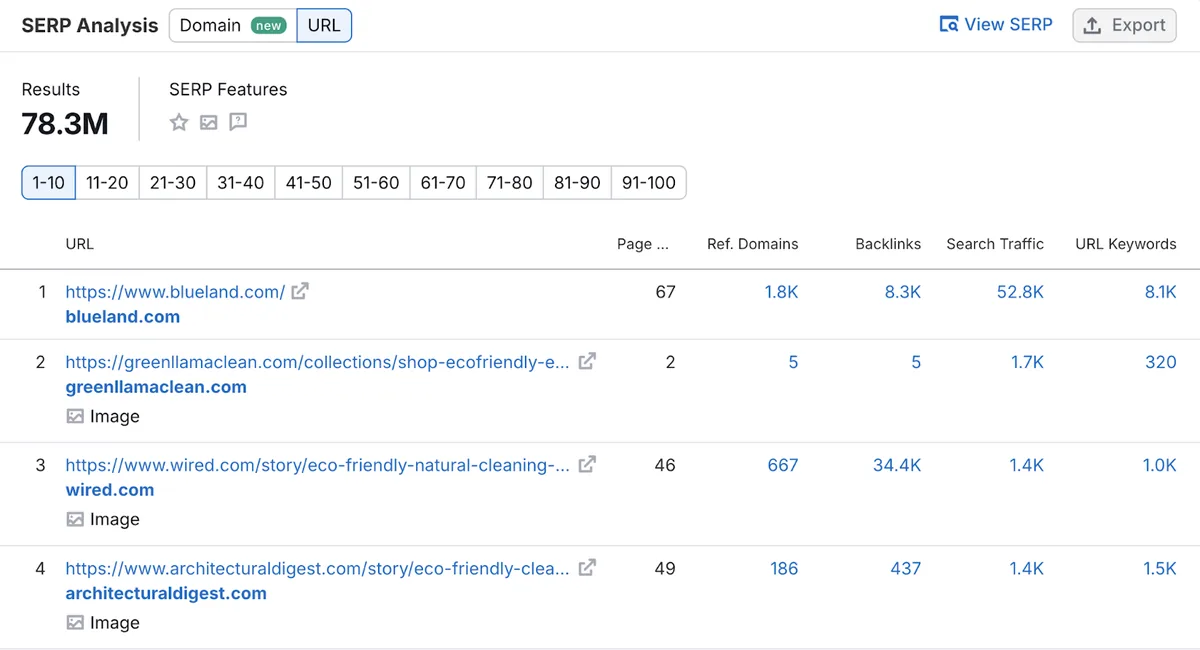
Task: Select results range 91-100
Action: (649, 182)
